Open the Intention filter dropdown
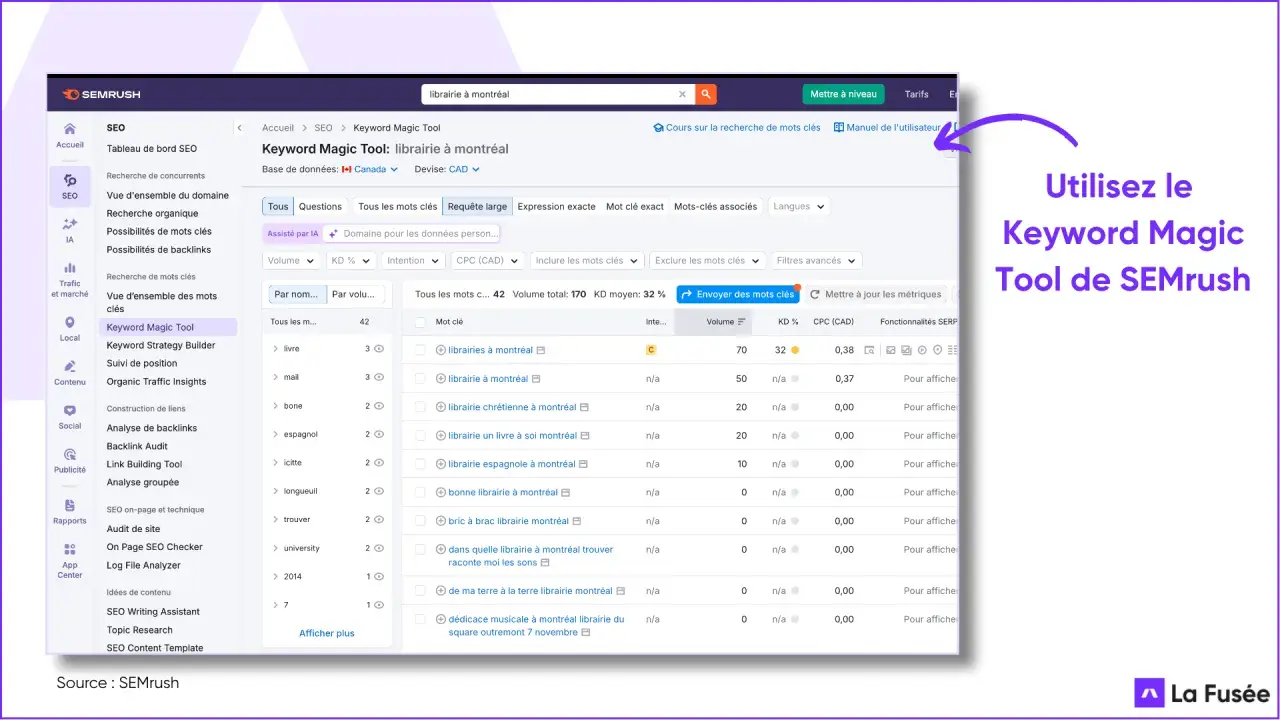This screenshot has height=720, width=1280. tap(413, 260)
